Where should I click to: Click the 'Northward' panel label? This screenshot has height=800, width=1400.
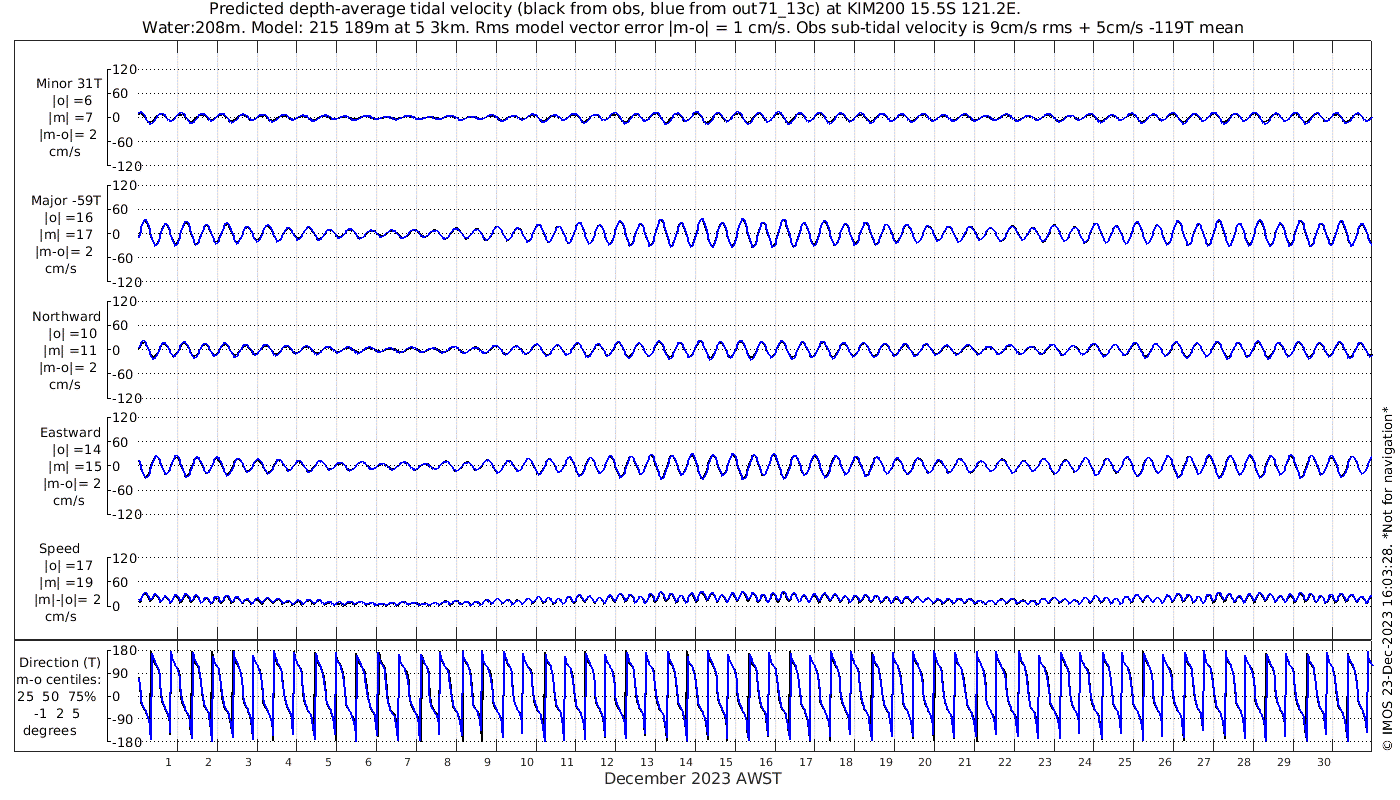pyautogui.click(x=66, y=316)
